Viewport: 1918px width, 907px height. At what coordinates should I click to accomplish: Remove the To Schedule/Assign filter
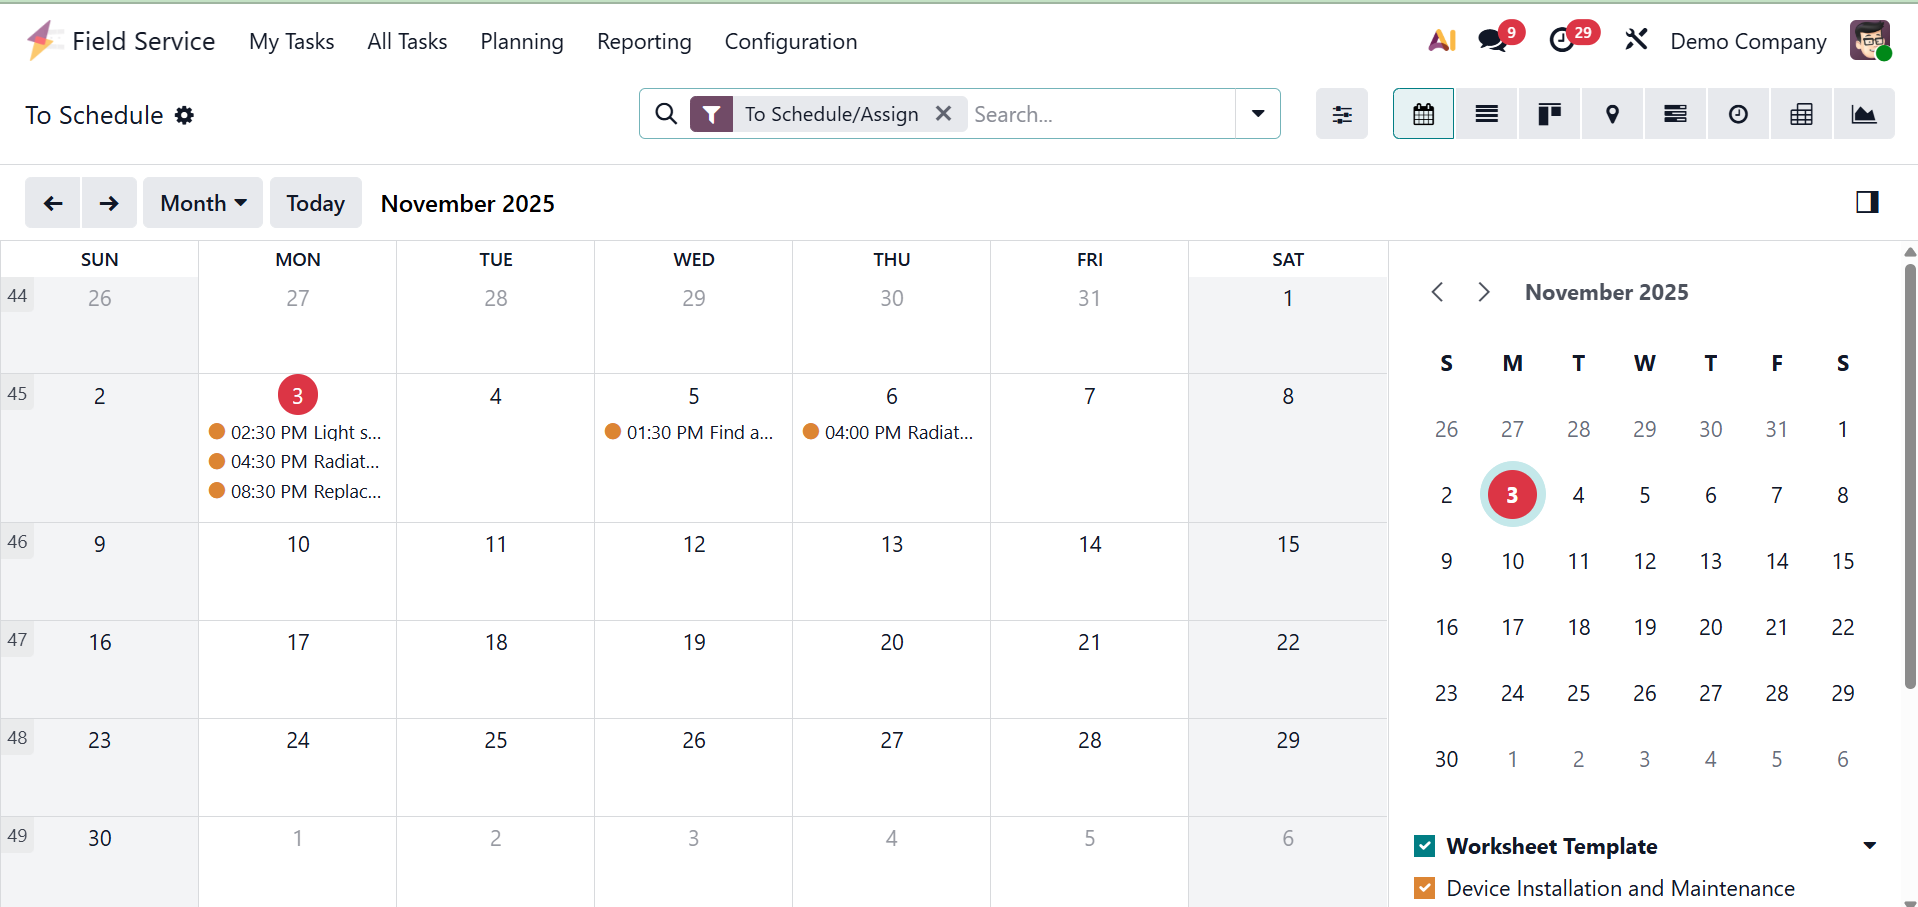(943, 114)
